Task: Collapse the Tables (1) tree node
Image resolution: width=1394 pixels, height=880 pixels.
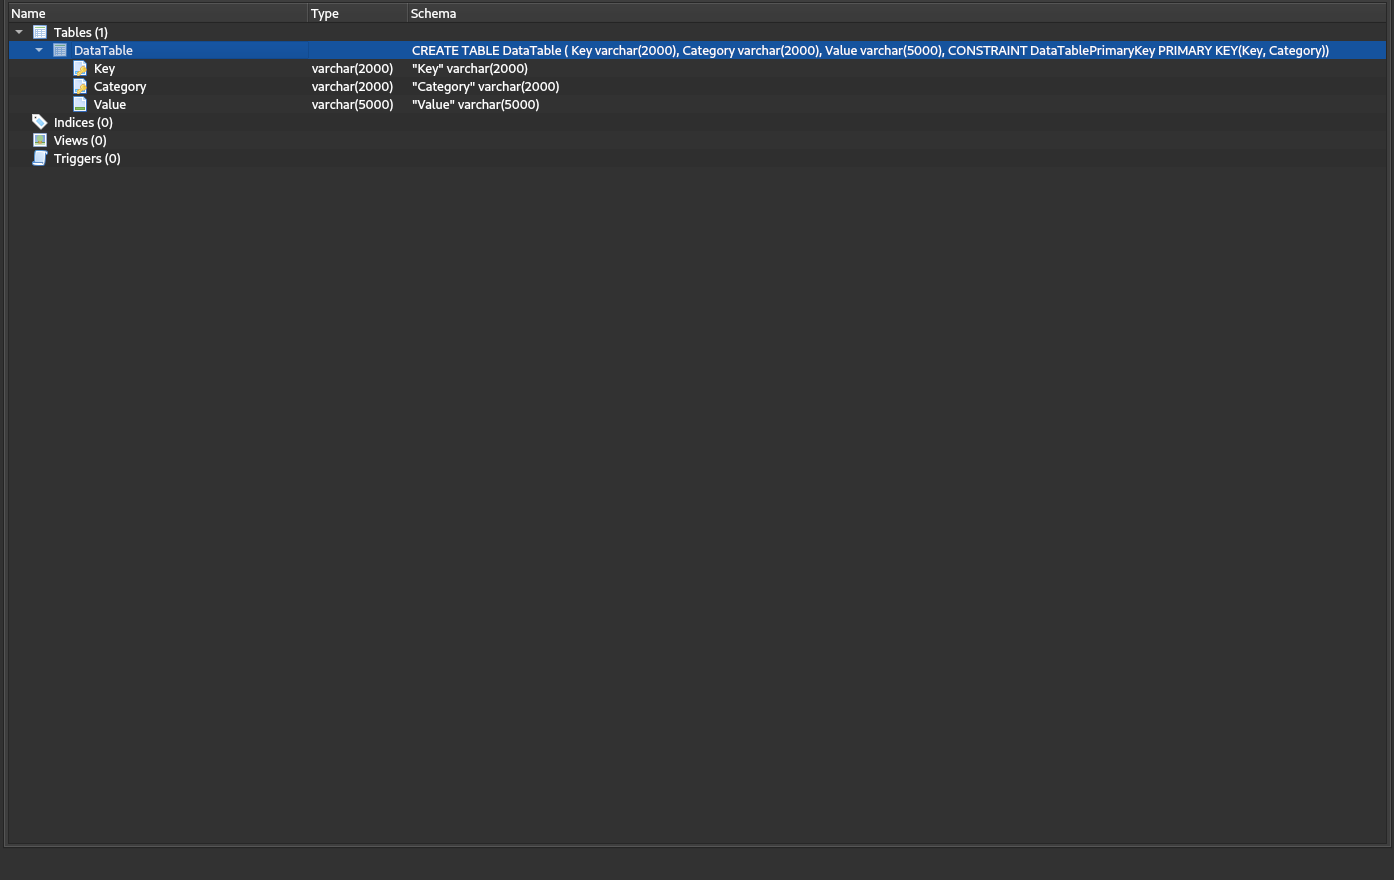Action: [x=19, y=32]
